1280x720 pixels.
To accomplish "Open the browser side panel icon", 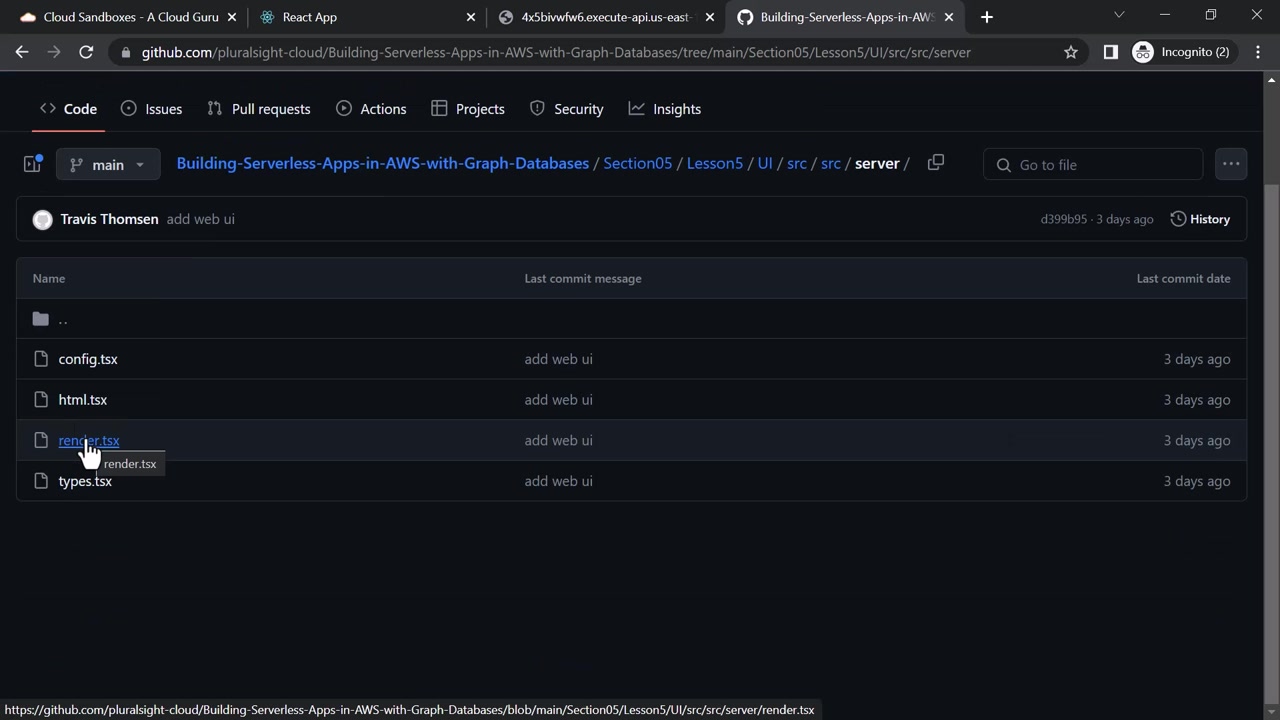I will click(x=1110, y=52).
